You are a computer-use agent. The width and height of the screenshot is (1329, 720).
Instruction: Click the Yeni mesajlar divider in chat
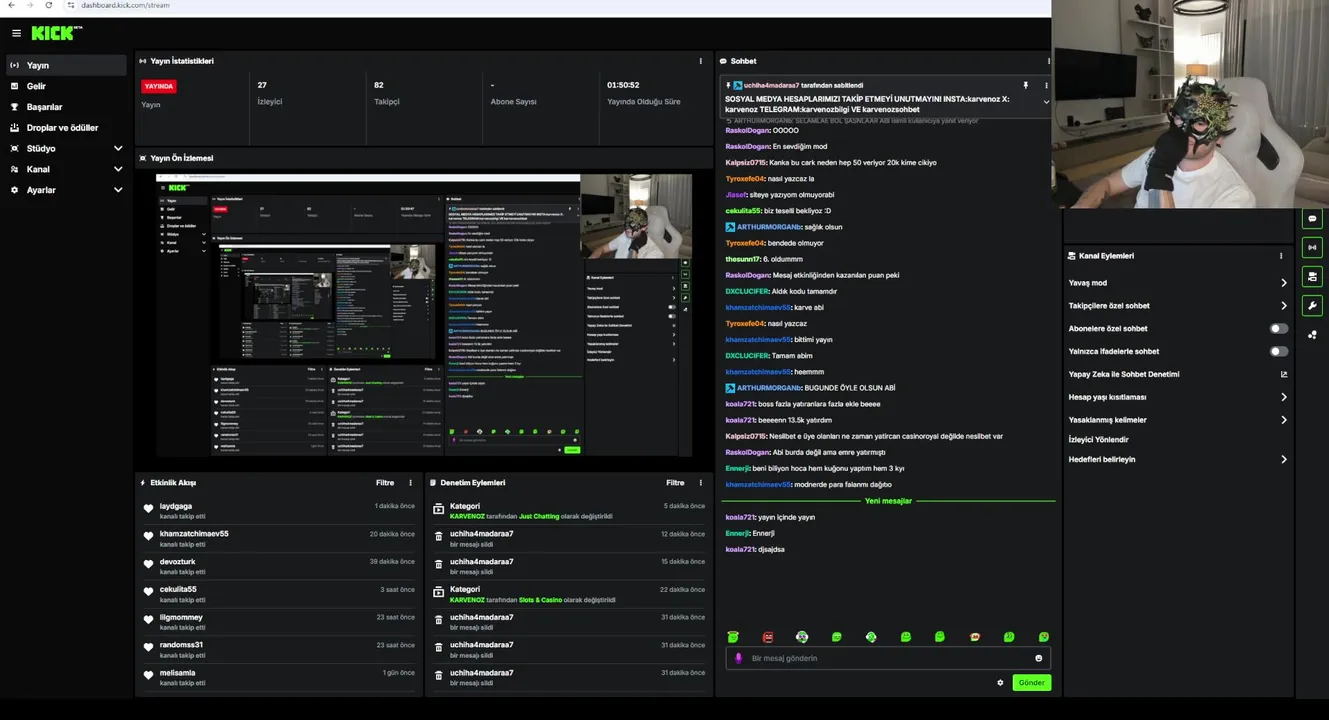coord(888,501)
